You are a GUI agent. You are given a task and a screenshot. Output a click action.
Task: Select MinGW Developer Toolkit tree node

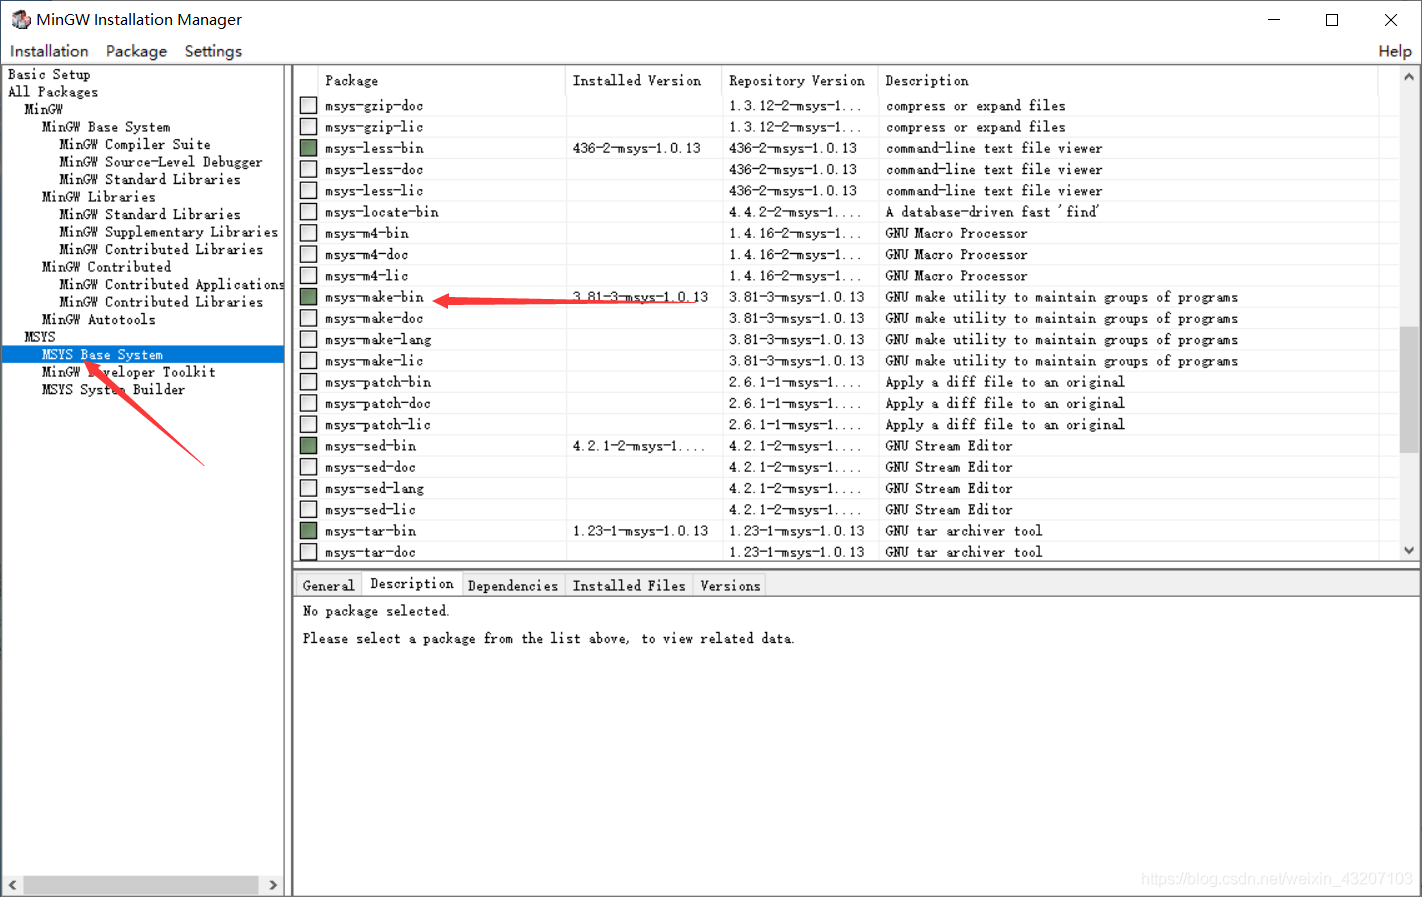(x=129, y=372)
